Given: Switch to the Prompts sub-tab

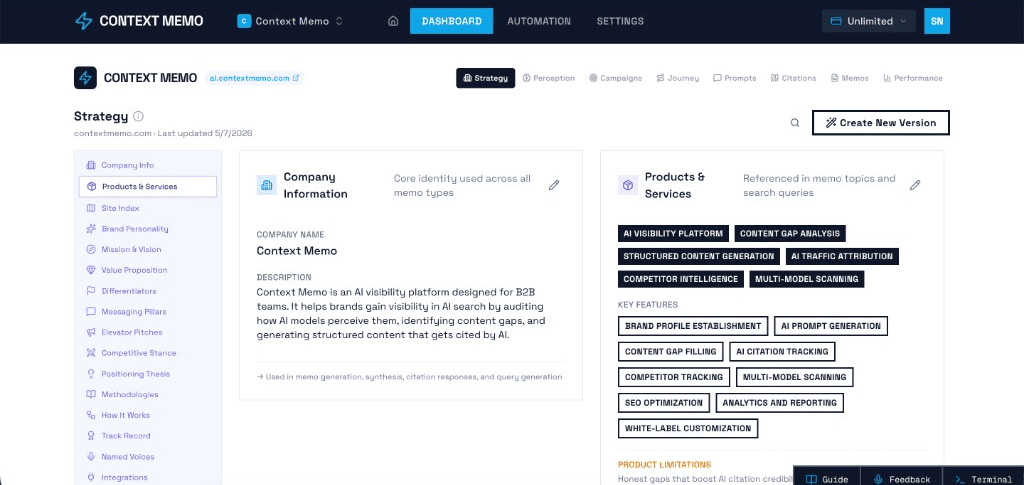Looking at the screenshot, I should (x=735, y=78).
